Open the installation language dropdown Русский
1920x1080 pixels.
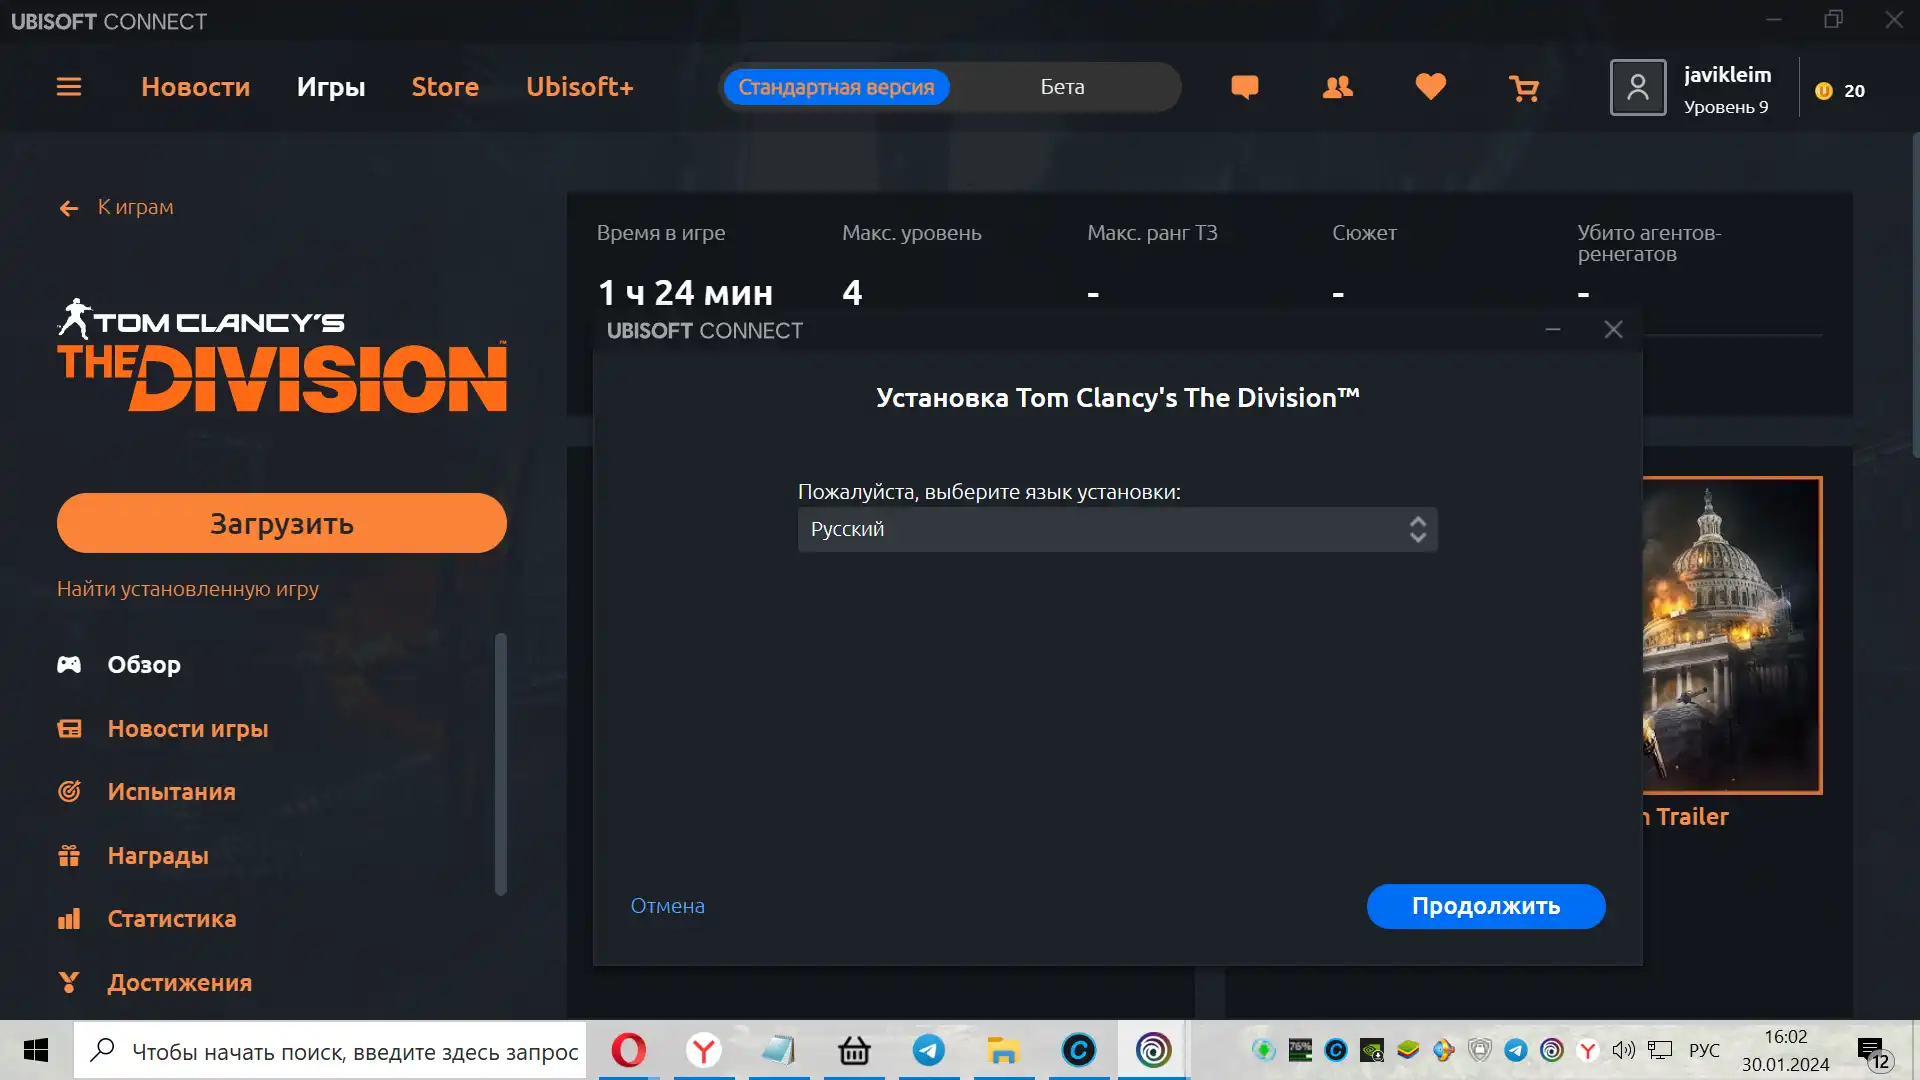point(1117,529)
